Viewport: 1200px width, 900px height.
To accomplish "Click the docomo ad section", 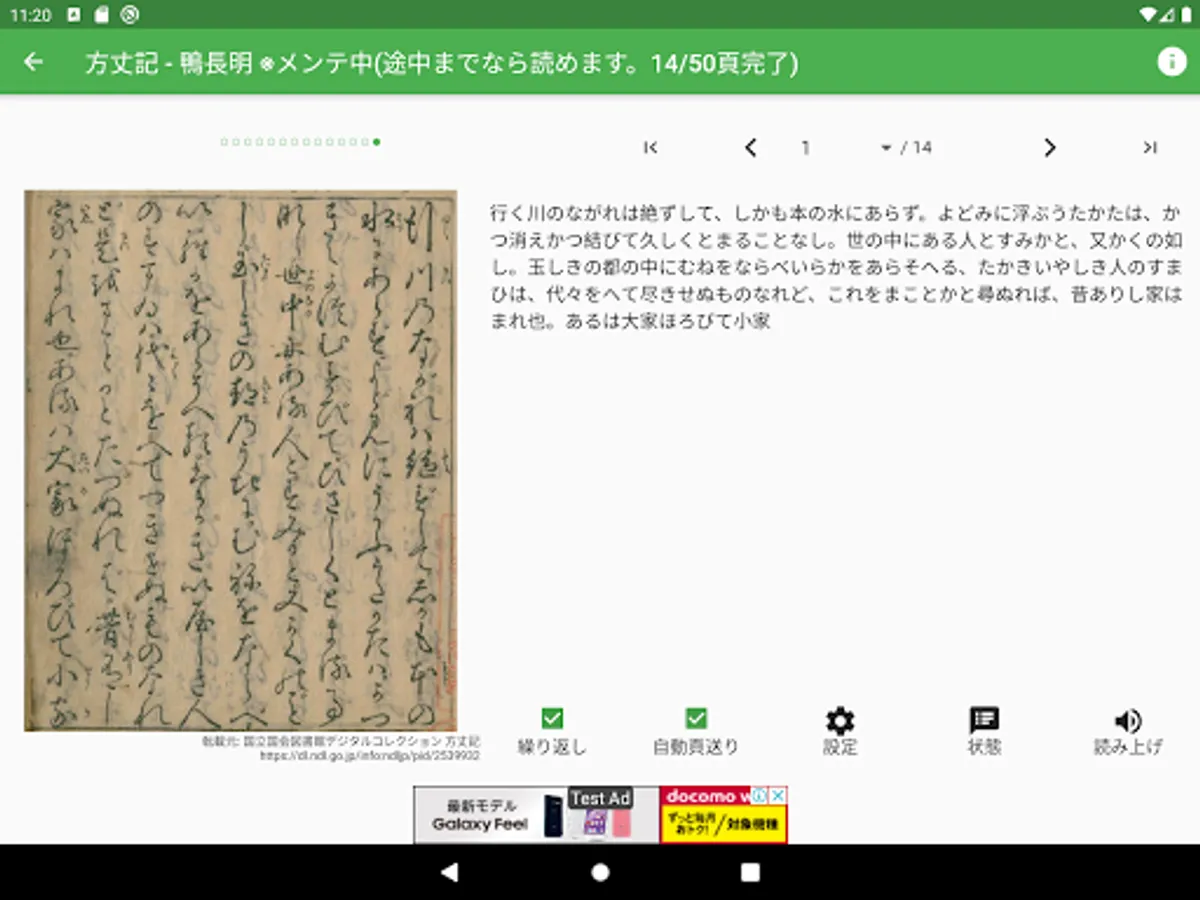I will [723, 814].
